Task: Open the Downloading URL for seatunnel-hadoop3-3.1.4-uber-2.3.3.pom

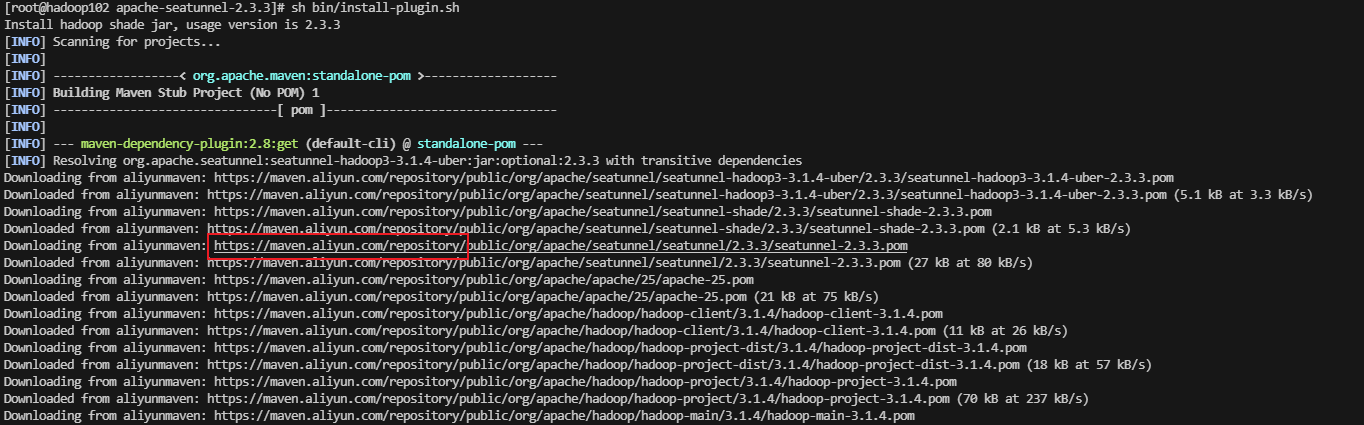Action: pyautogui.click(x=694, y=177)
